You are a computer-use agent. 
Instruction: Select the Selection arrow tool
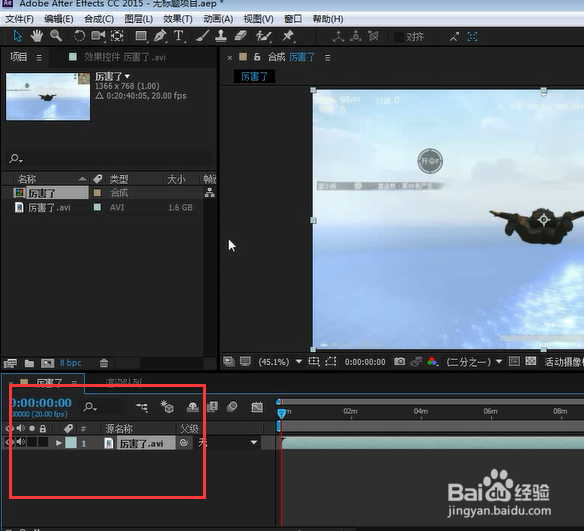[x=18, y=36]
